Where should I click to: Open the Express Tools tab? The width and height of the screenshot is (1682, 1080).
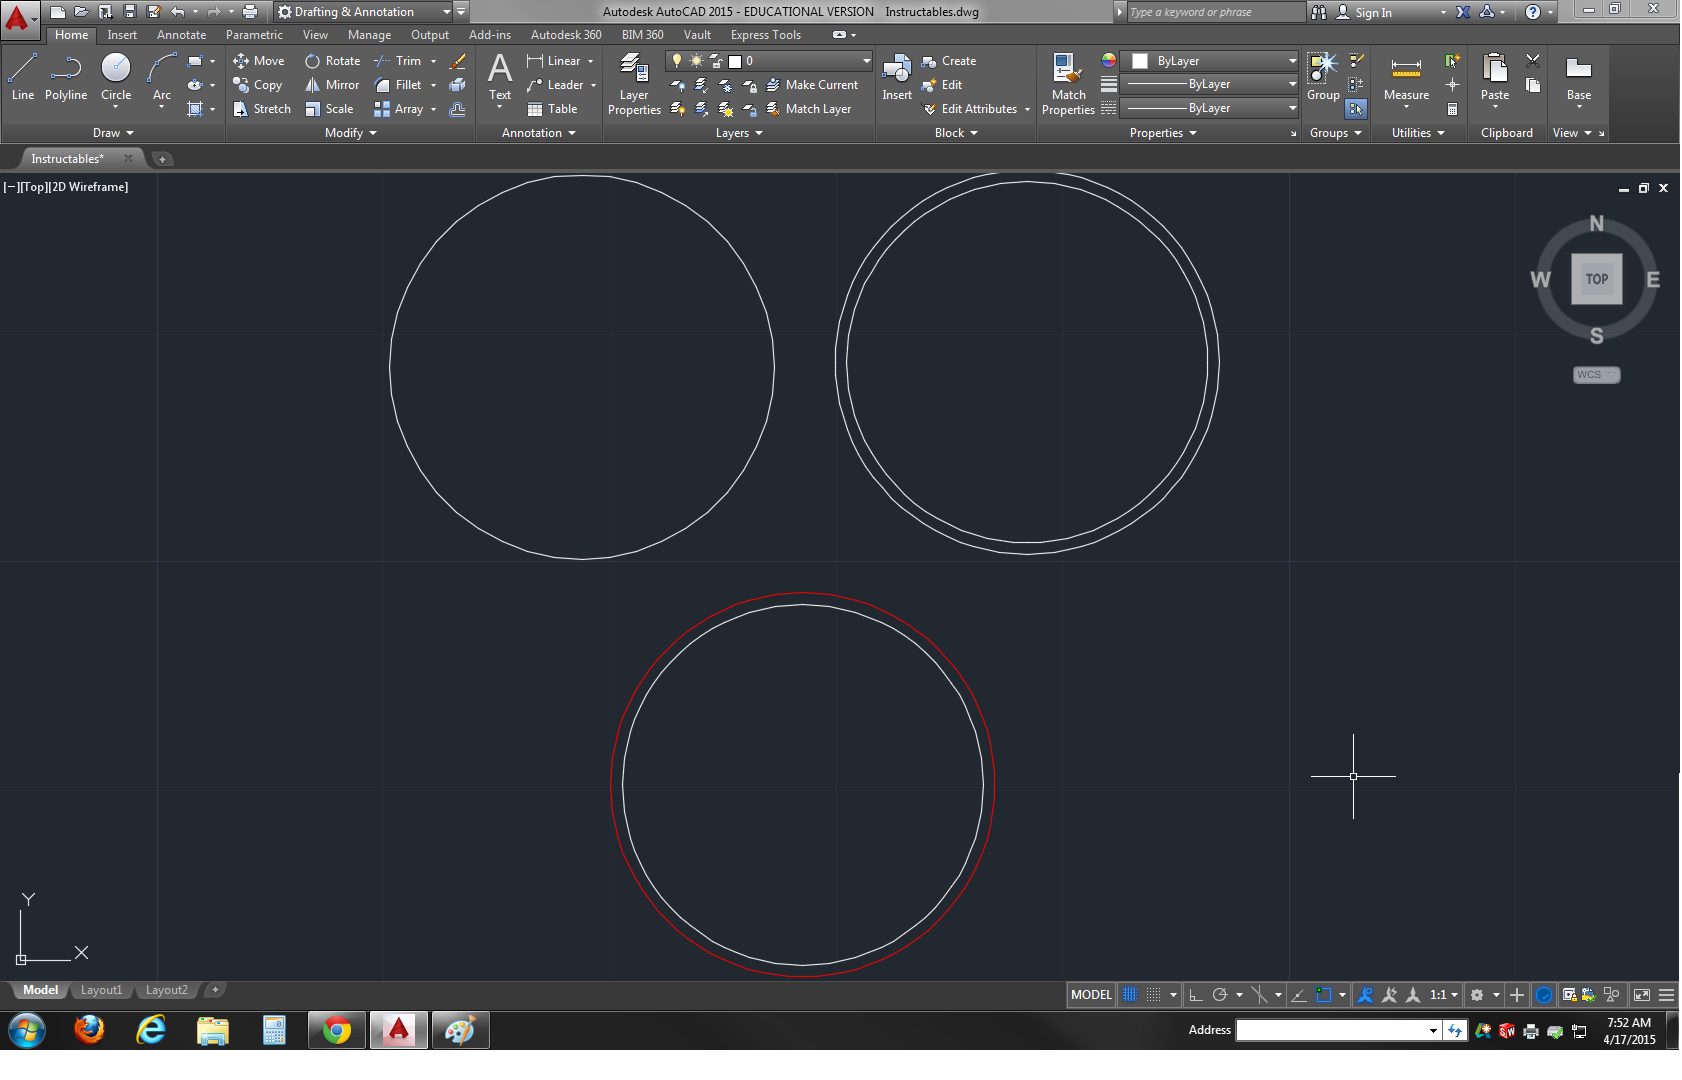tap(766, 35)
